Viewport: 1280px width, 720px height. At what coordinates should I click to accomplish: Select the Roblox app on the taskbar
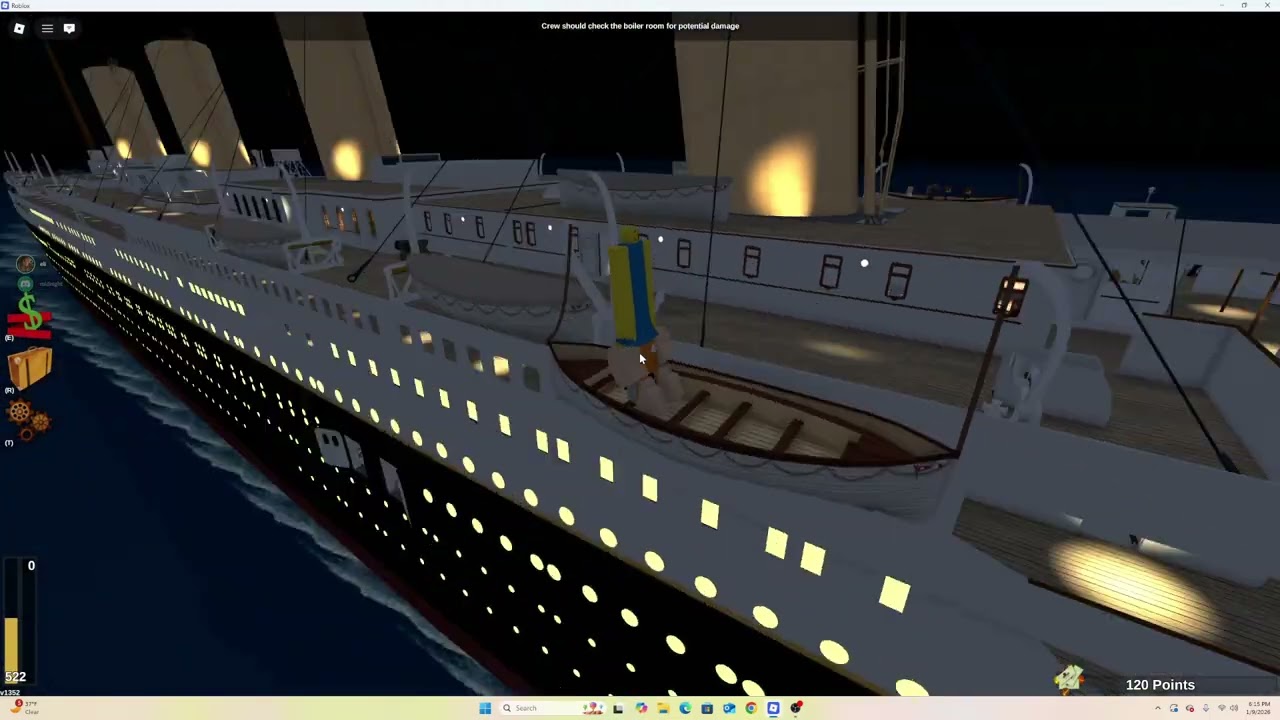coord(773,708)
